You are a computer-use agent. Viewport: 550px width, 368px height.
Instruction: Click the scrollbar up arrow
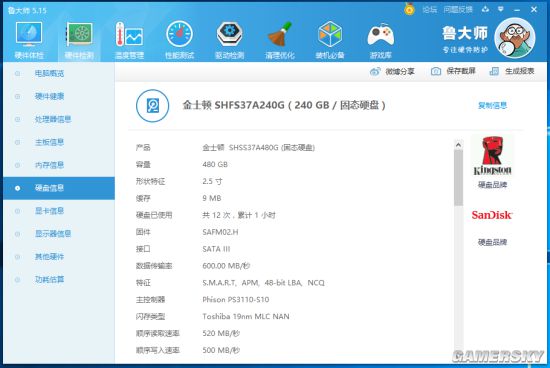tap(458, 145)
